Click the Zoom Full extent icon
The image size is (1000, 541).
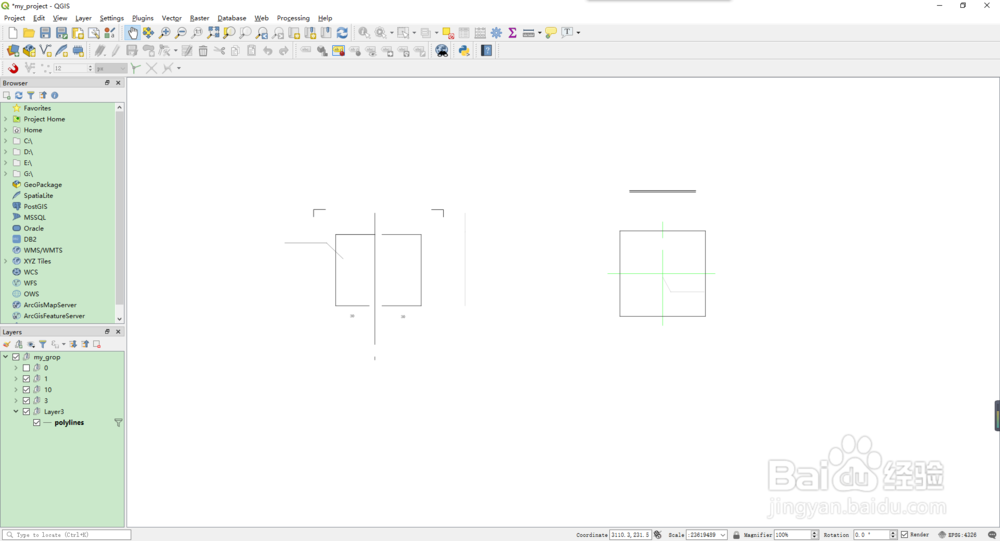tap(213, 33)
